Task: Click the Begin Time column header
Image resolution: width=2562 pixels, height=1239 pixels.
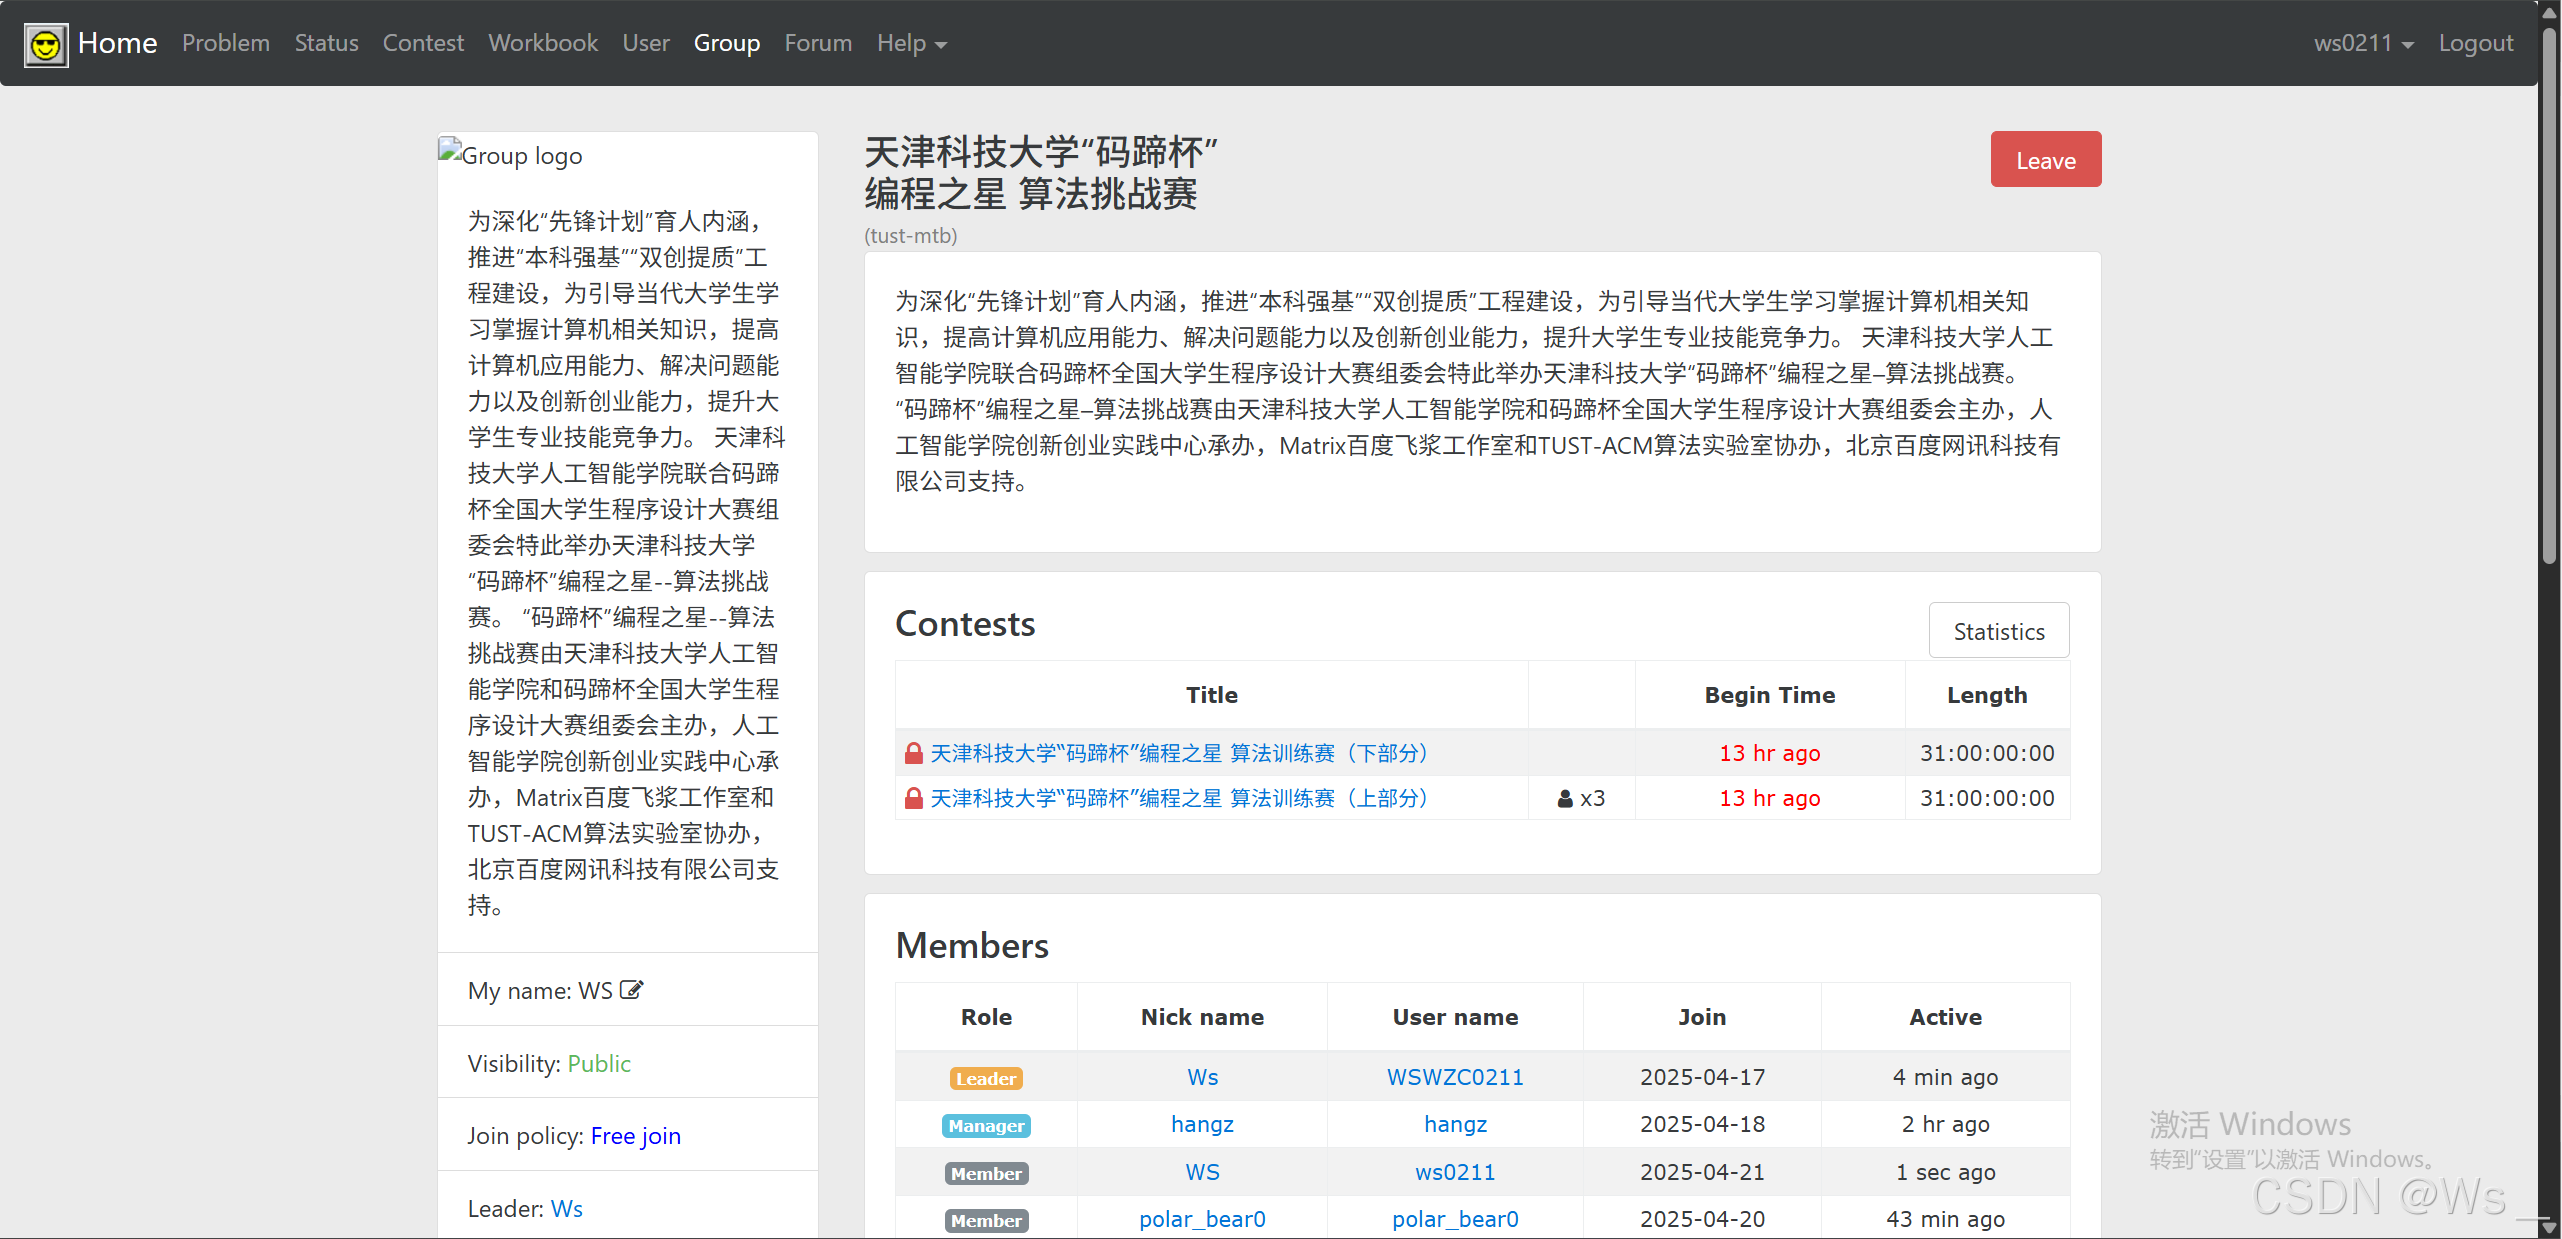Action: [1769, 695]
